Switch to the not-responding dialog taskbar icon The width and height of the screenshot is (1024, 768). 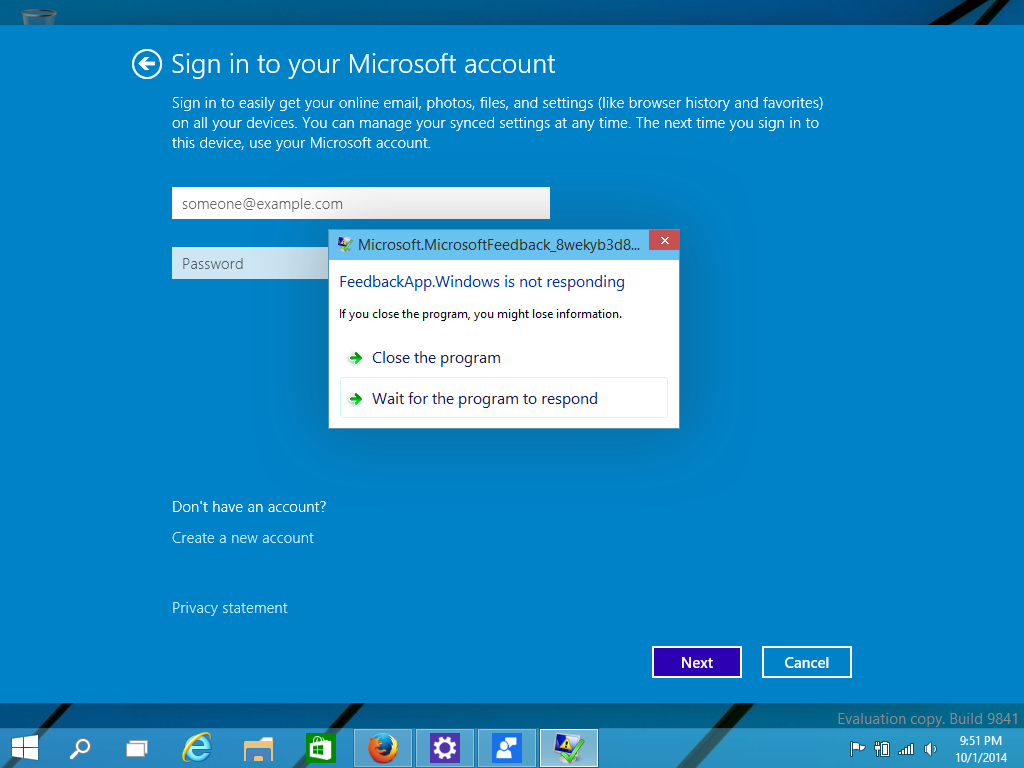(569, 748)
